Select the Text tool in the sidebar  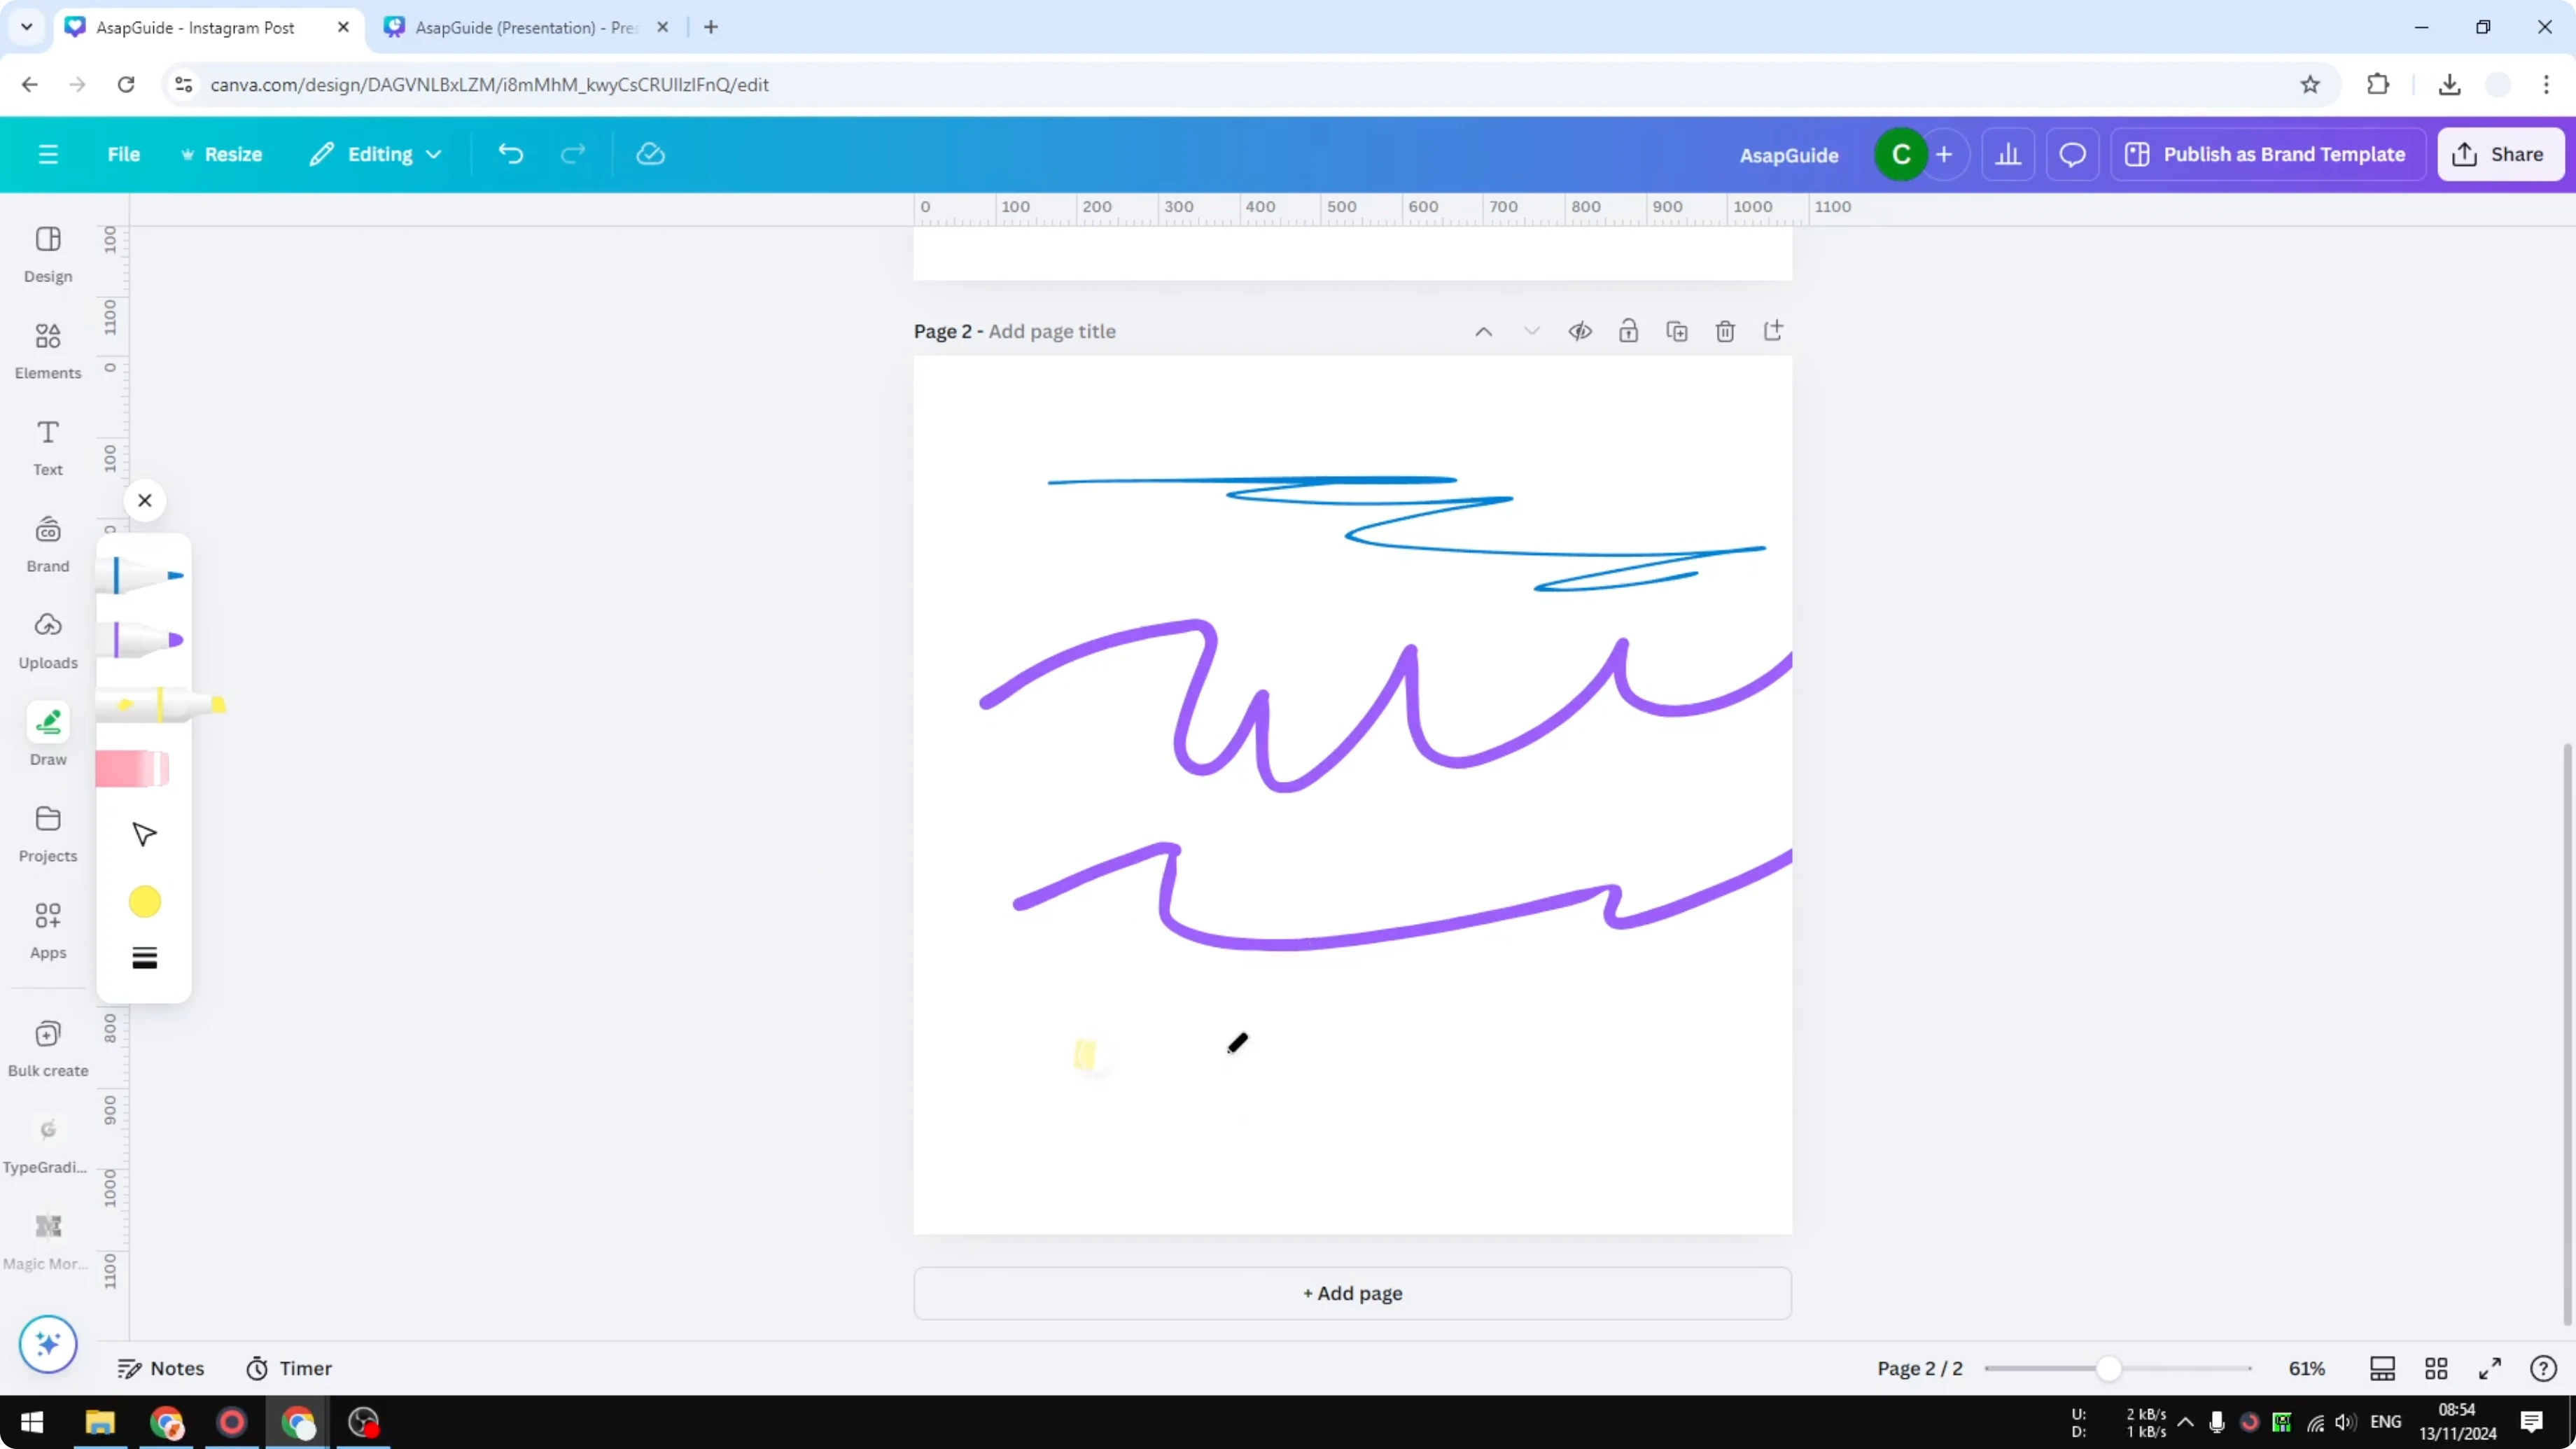[x=47, y=445]
